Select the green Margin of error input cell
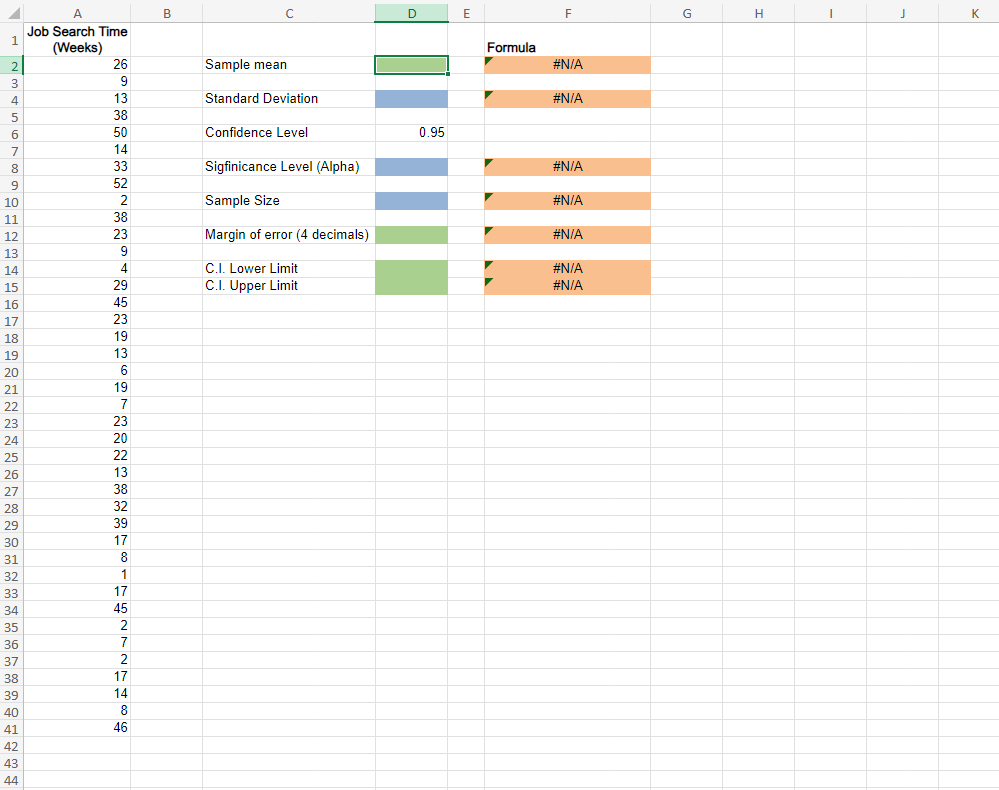 [411, 234]
